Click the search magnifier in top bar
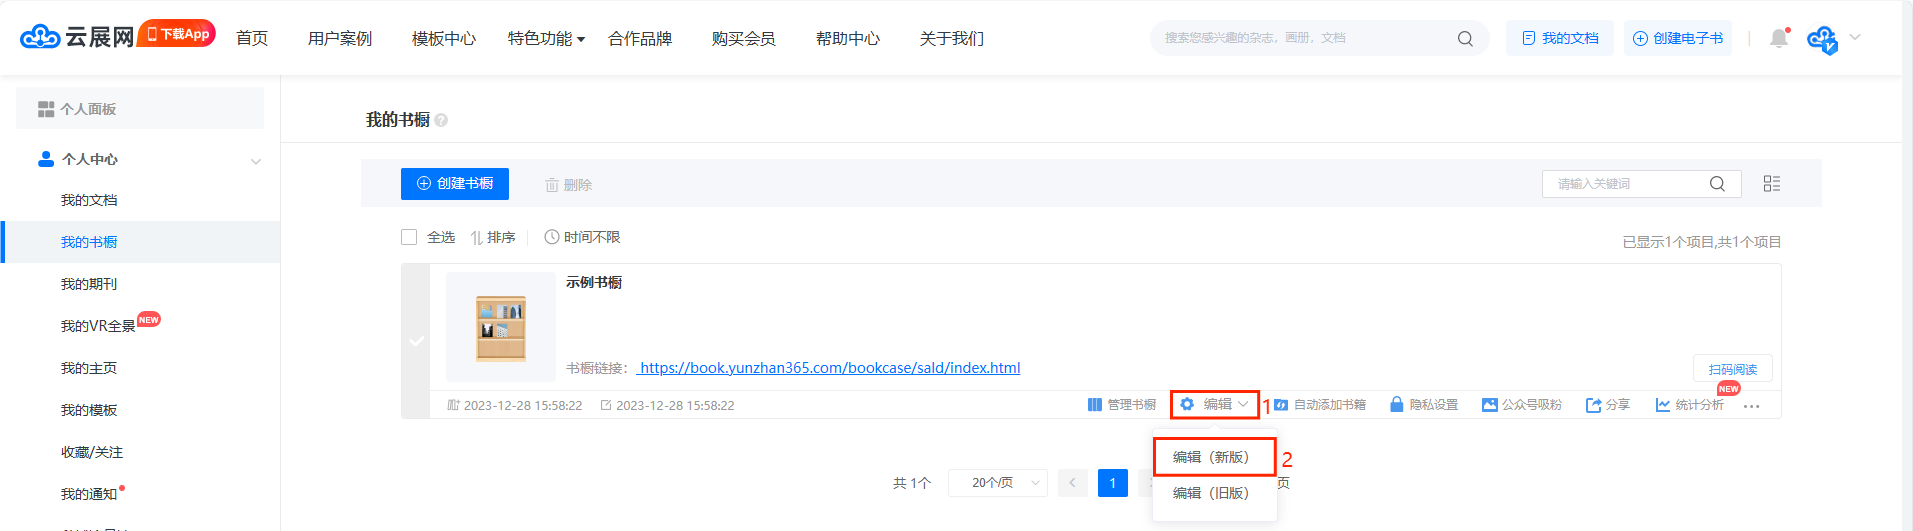1913x531 pixels. (x=1465, y=39)
